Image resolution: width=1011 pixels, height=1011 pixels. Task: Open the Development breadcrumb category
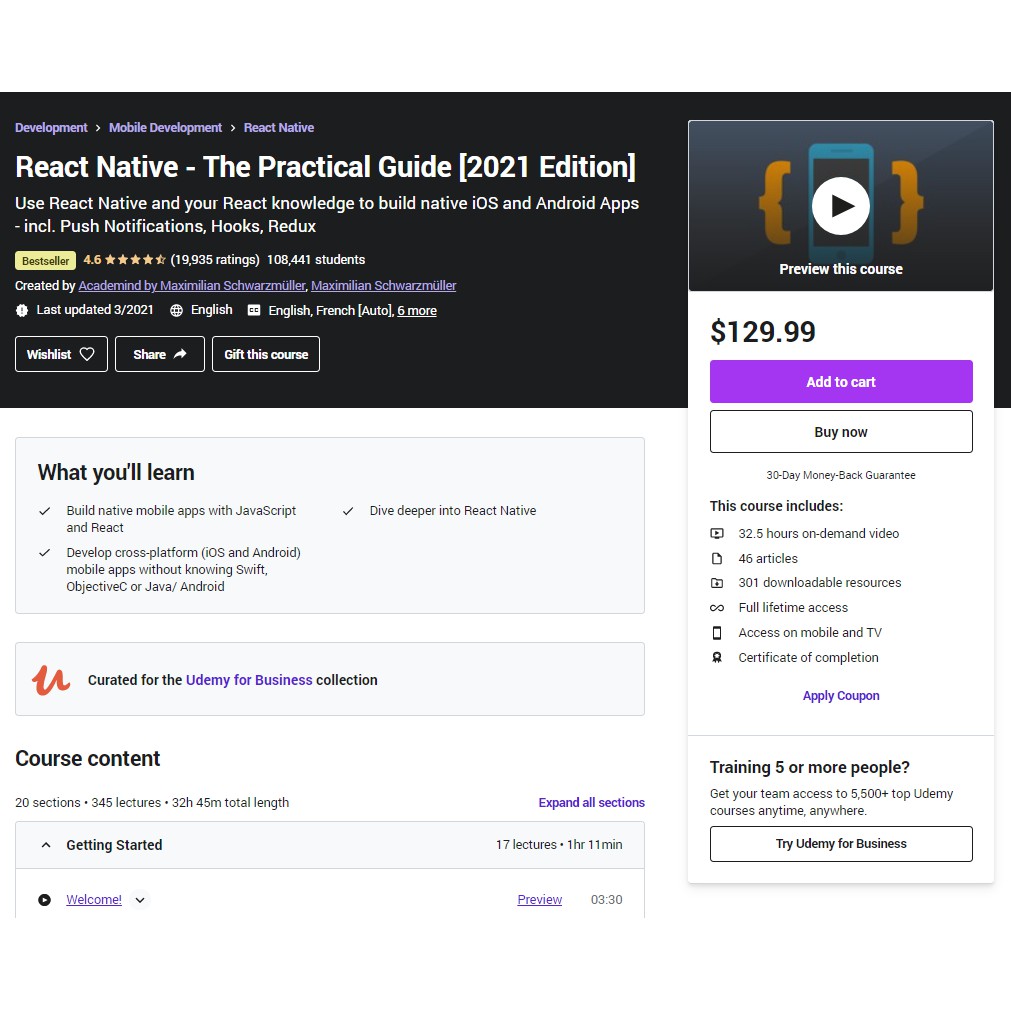coord(51,128)
